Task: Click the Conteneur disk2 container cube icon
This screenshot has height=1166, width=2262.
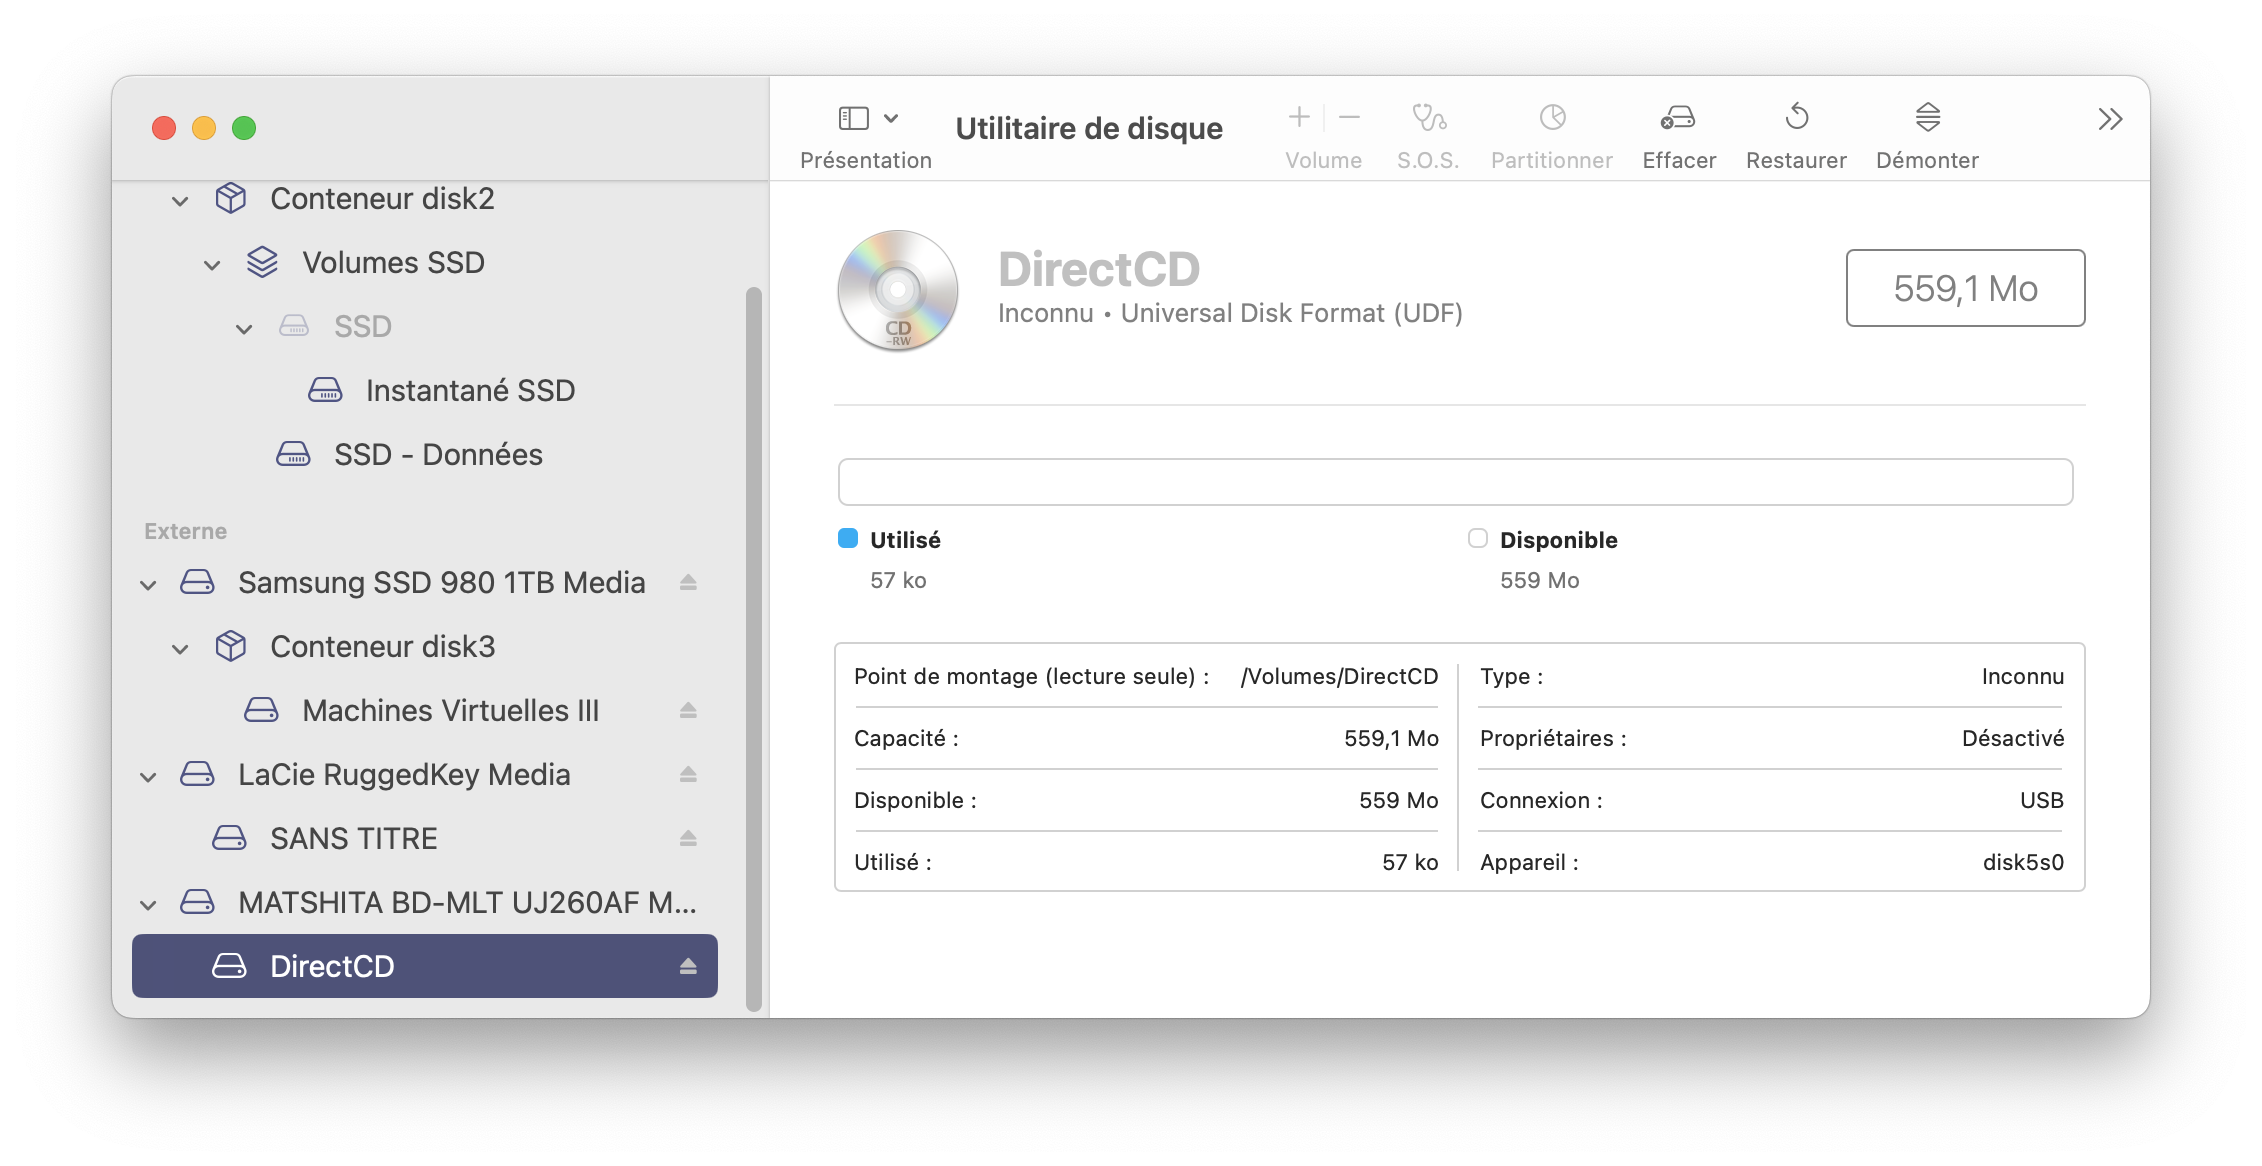Action: (231, 198)
